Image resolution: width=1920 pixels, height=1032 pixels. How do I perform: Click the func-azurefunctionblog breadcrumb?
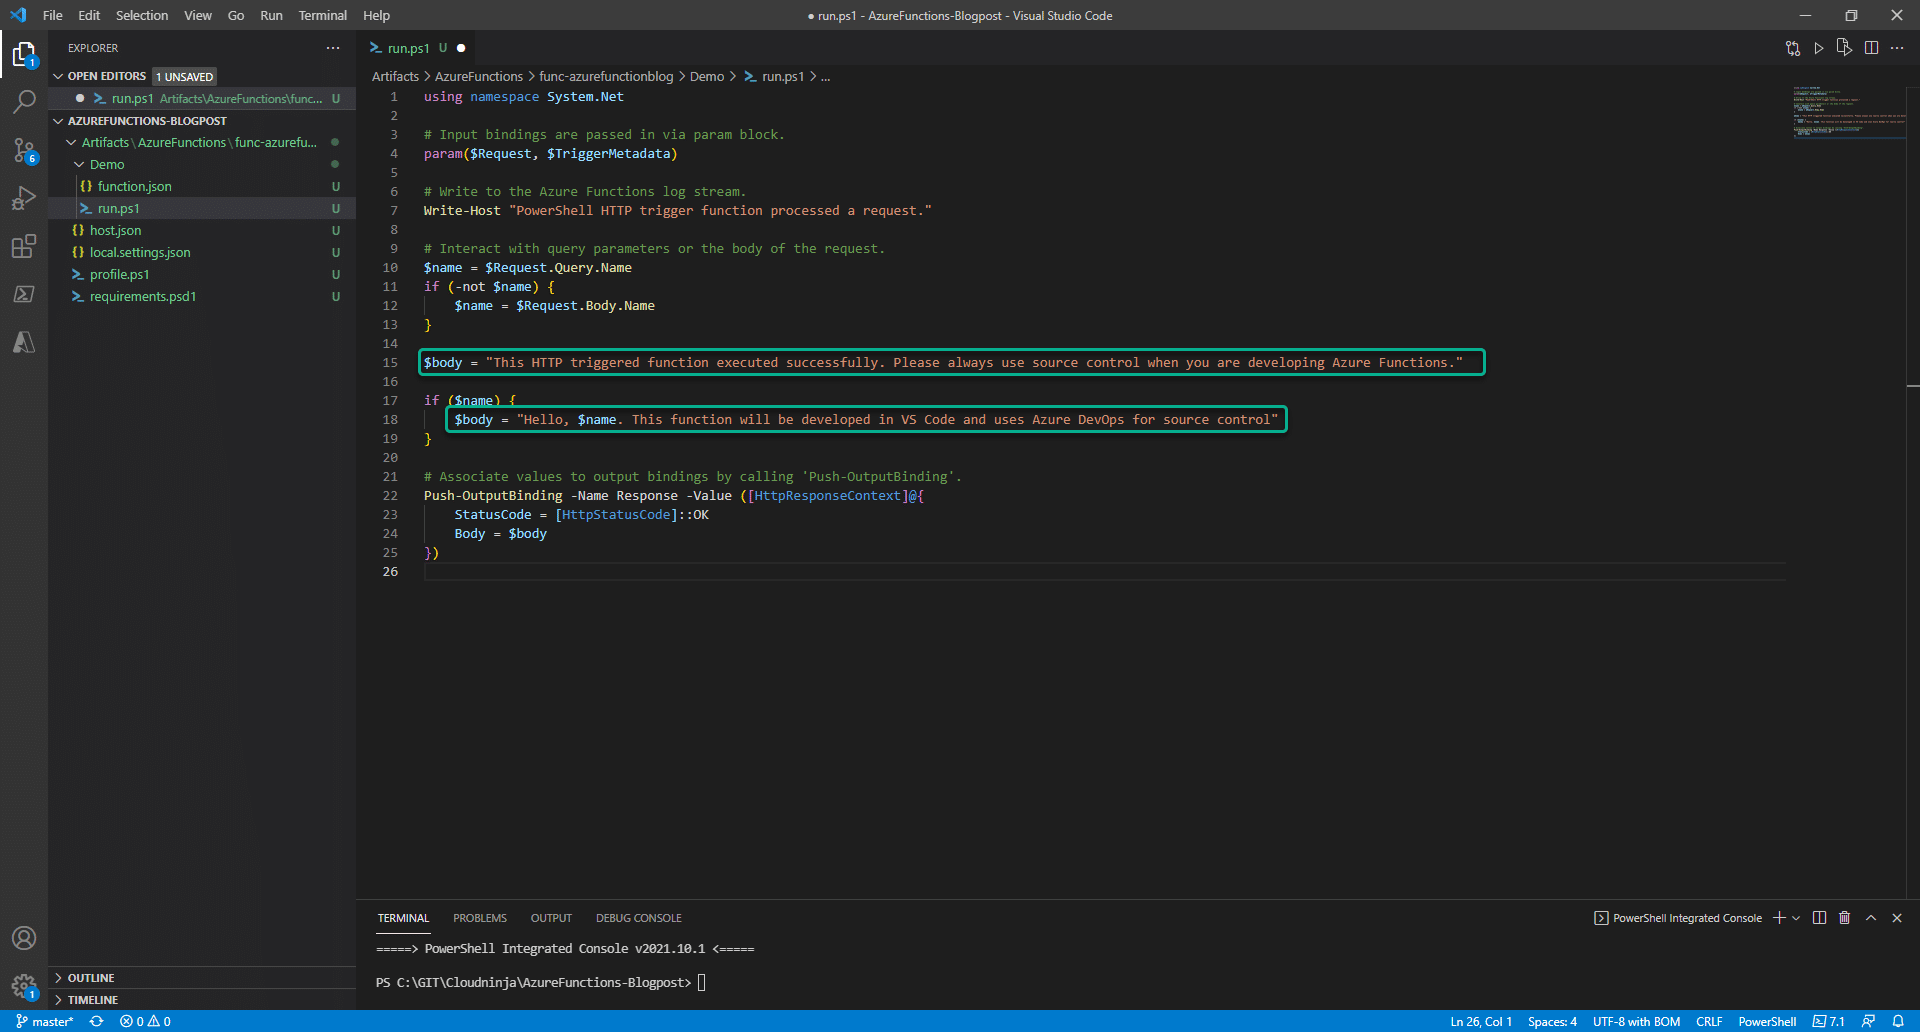pyautogui.click(x=606, y=77)
